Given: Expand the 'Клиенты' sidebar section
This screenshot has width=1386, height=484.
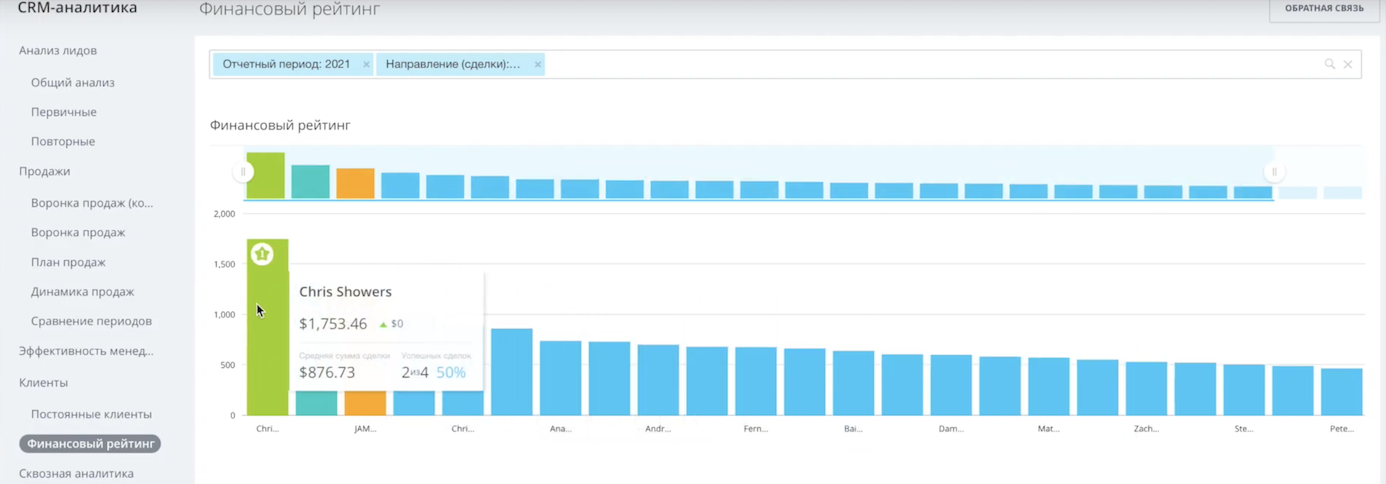Looking at the screenshot, I should point(43,382).
